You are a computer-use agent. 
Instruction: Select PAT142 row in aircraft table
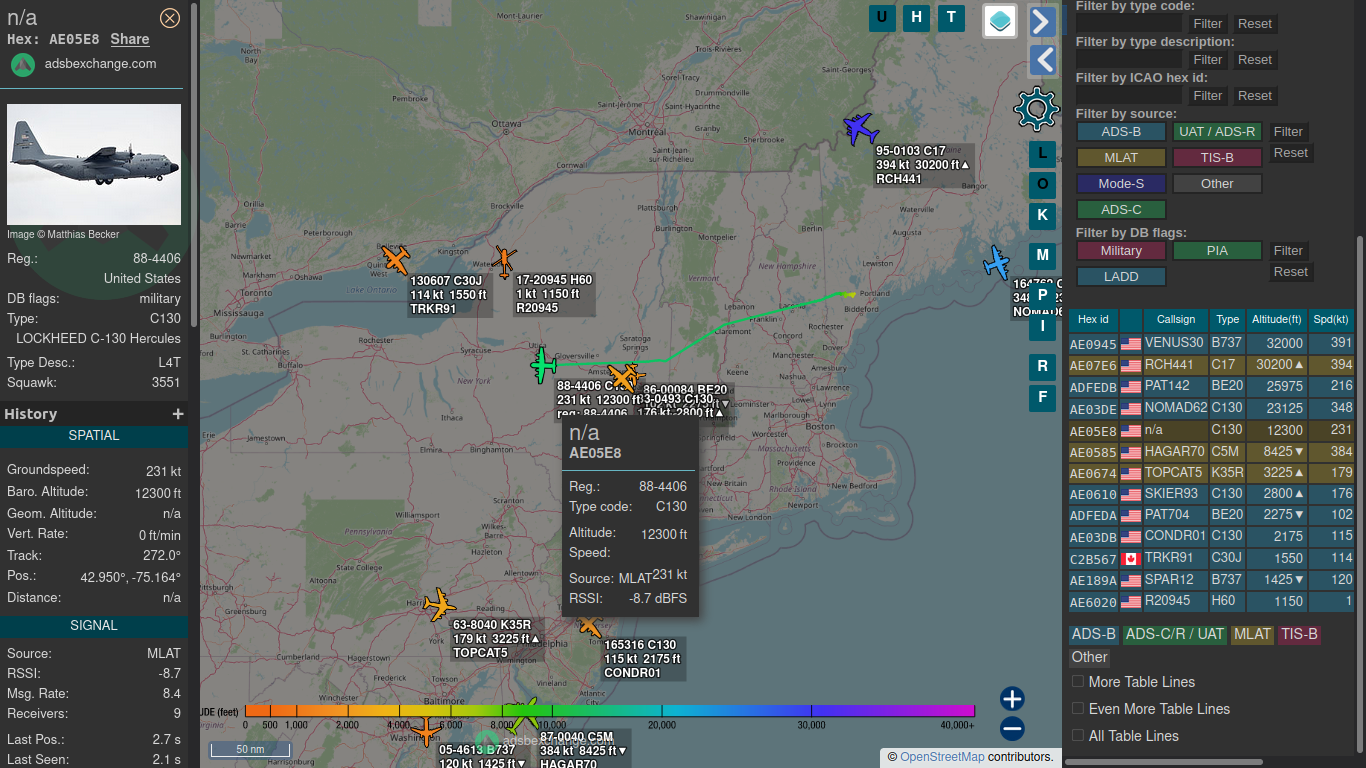tap(1211, 386)
